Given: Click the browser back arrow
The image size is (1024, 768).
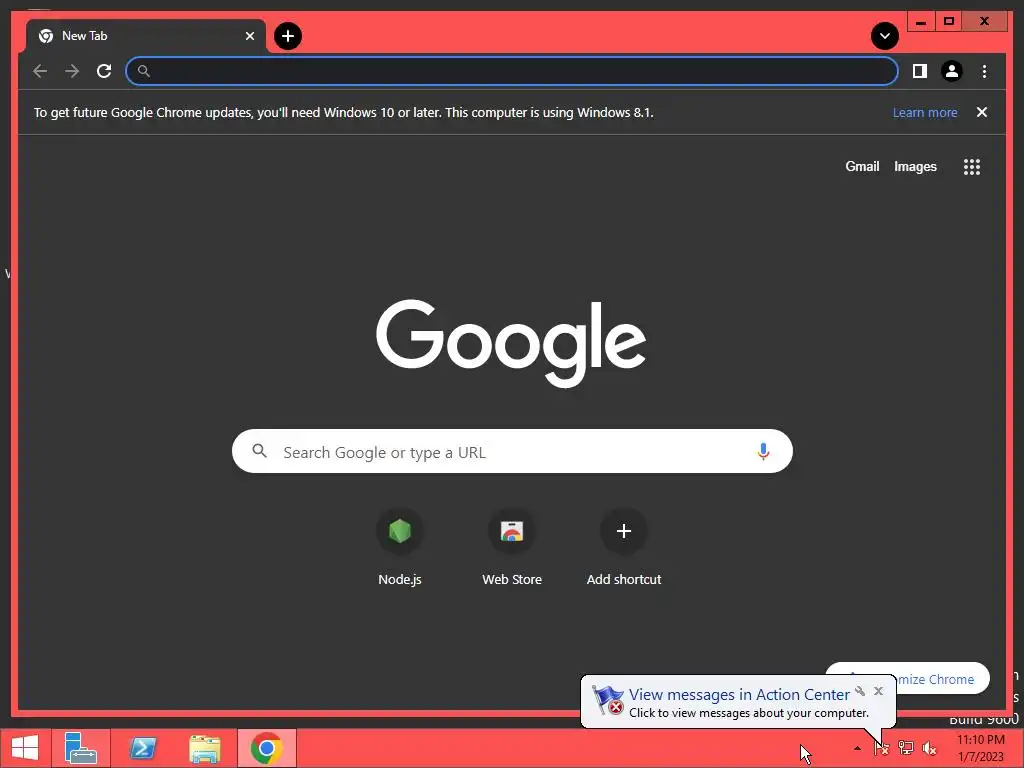Looking at the screenshot, I should pos(40,71).
